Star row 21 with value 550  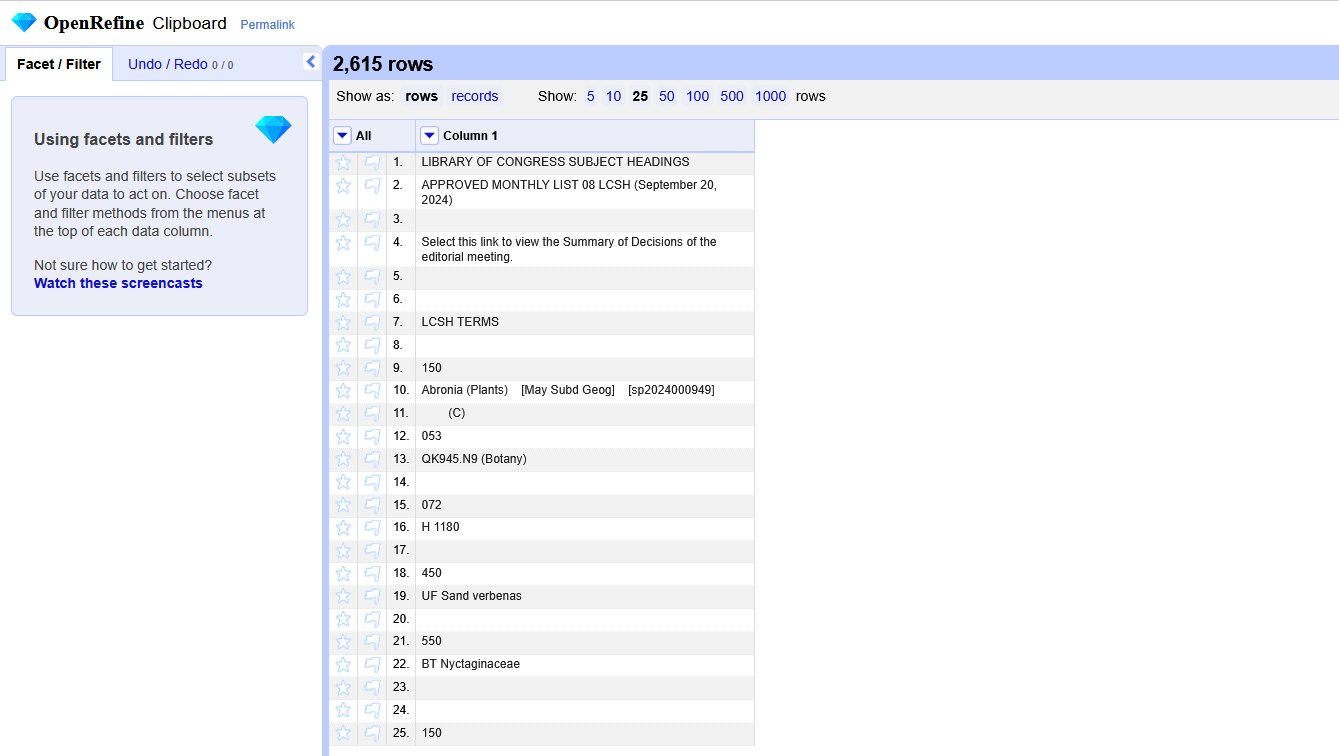click(x=343, y=641)
